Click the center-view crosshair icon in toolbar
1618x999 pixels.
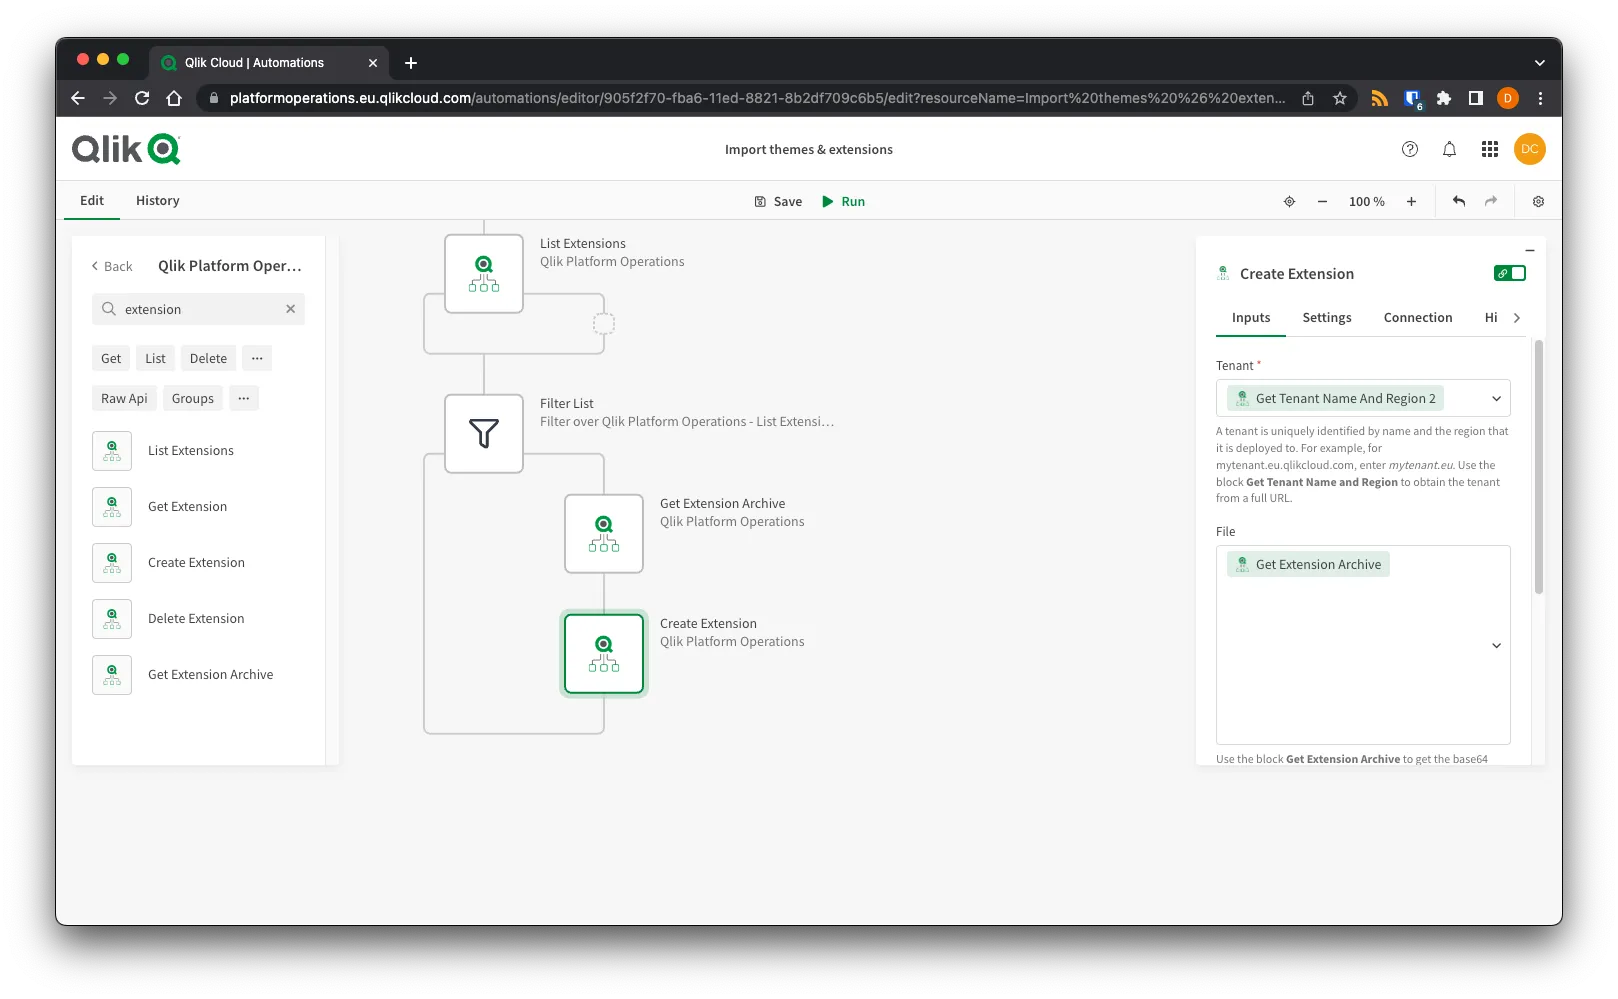(x=1289, y=201)
